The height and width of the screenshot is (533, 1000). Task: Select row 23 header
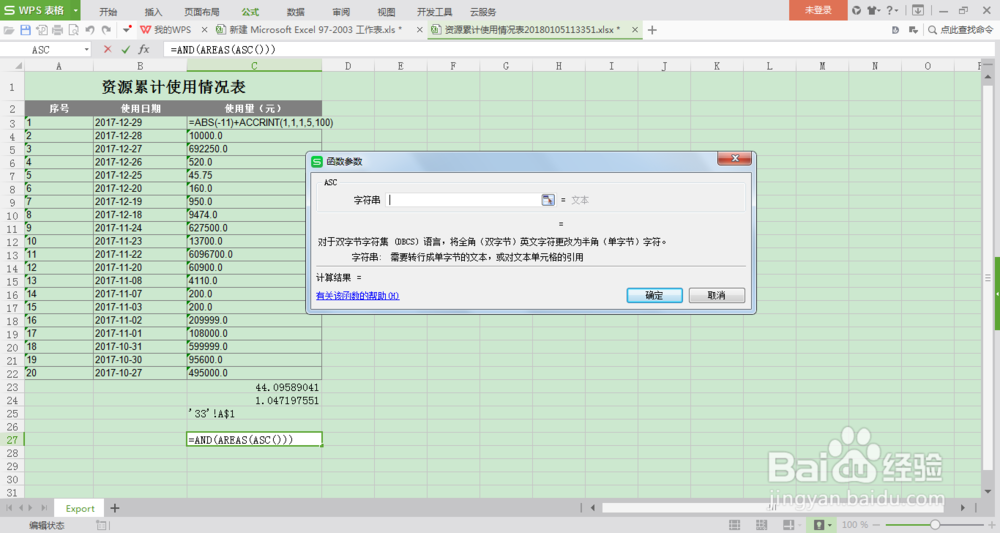pos(12,387)
